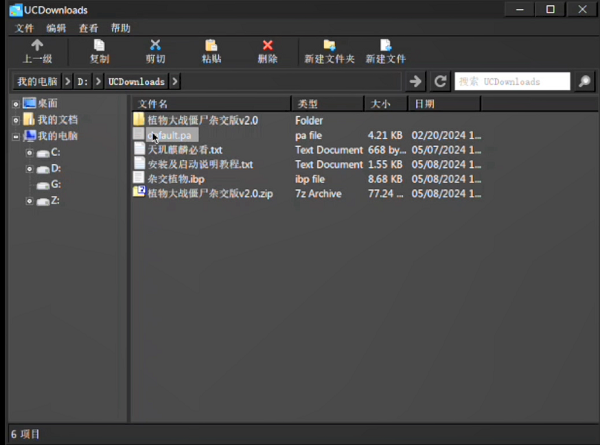
Task: Click inside the 搜索 UCDownloads search field
Action: tap(510, 81)
